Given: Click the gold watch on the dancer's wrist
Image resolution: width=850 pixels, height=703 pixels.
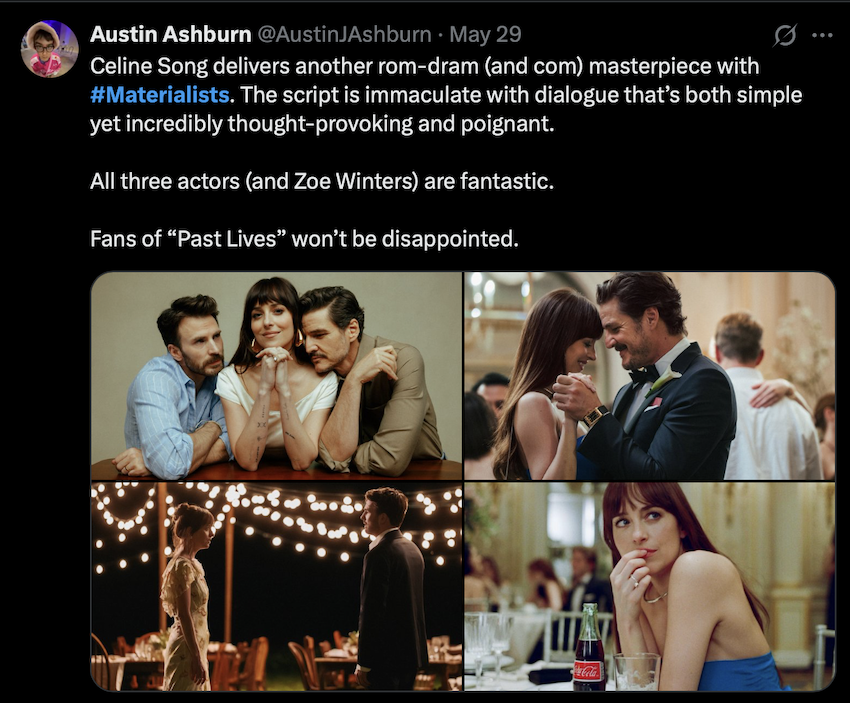Looking at the screenshot, I should click(x=595, y=416).
